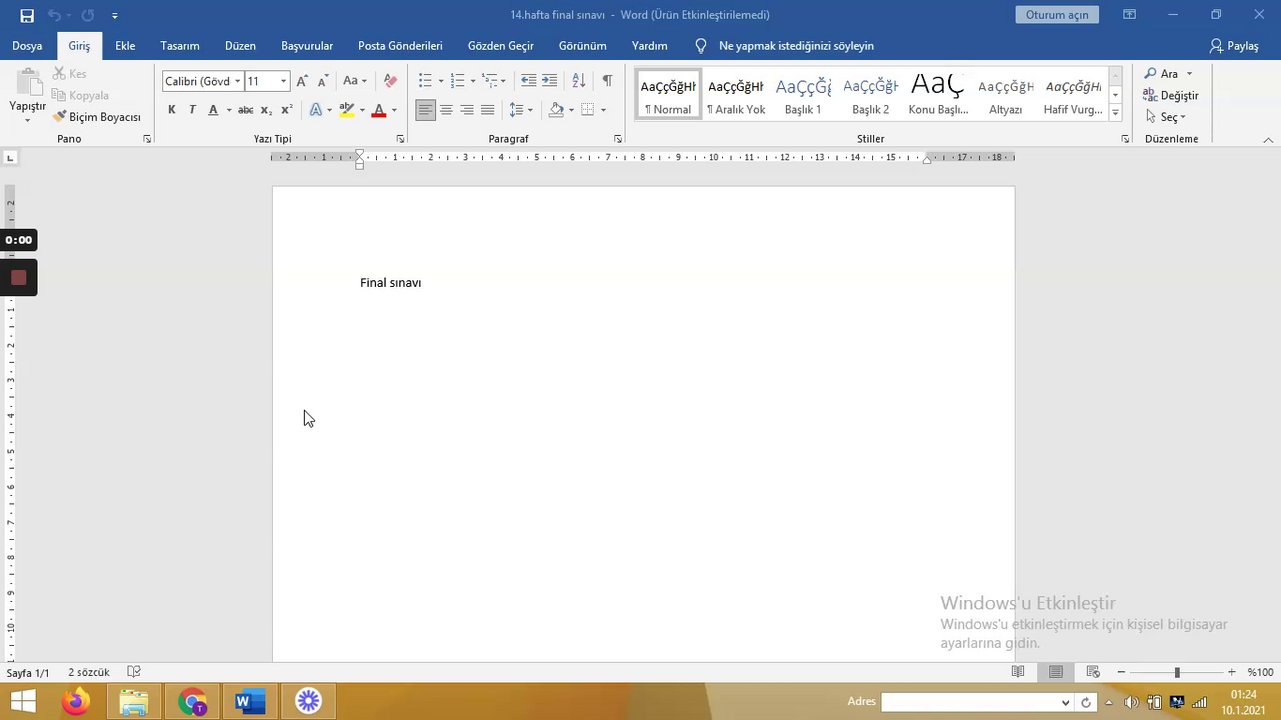Screen dimensions: 1281x720
Task: Toggle underline (A) formatting
Action: [213, 110]
